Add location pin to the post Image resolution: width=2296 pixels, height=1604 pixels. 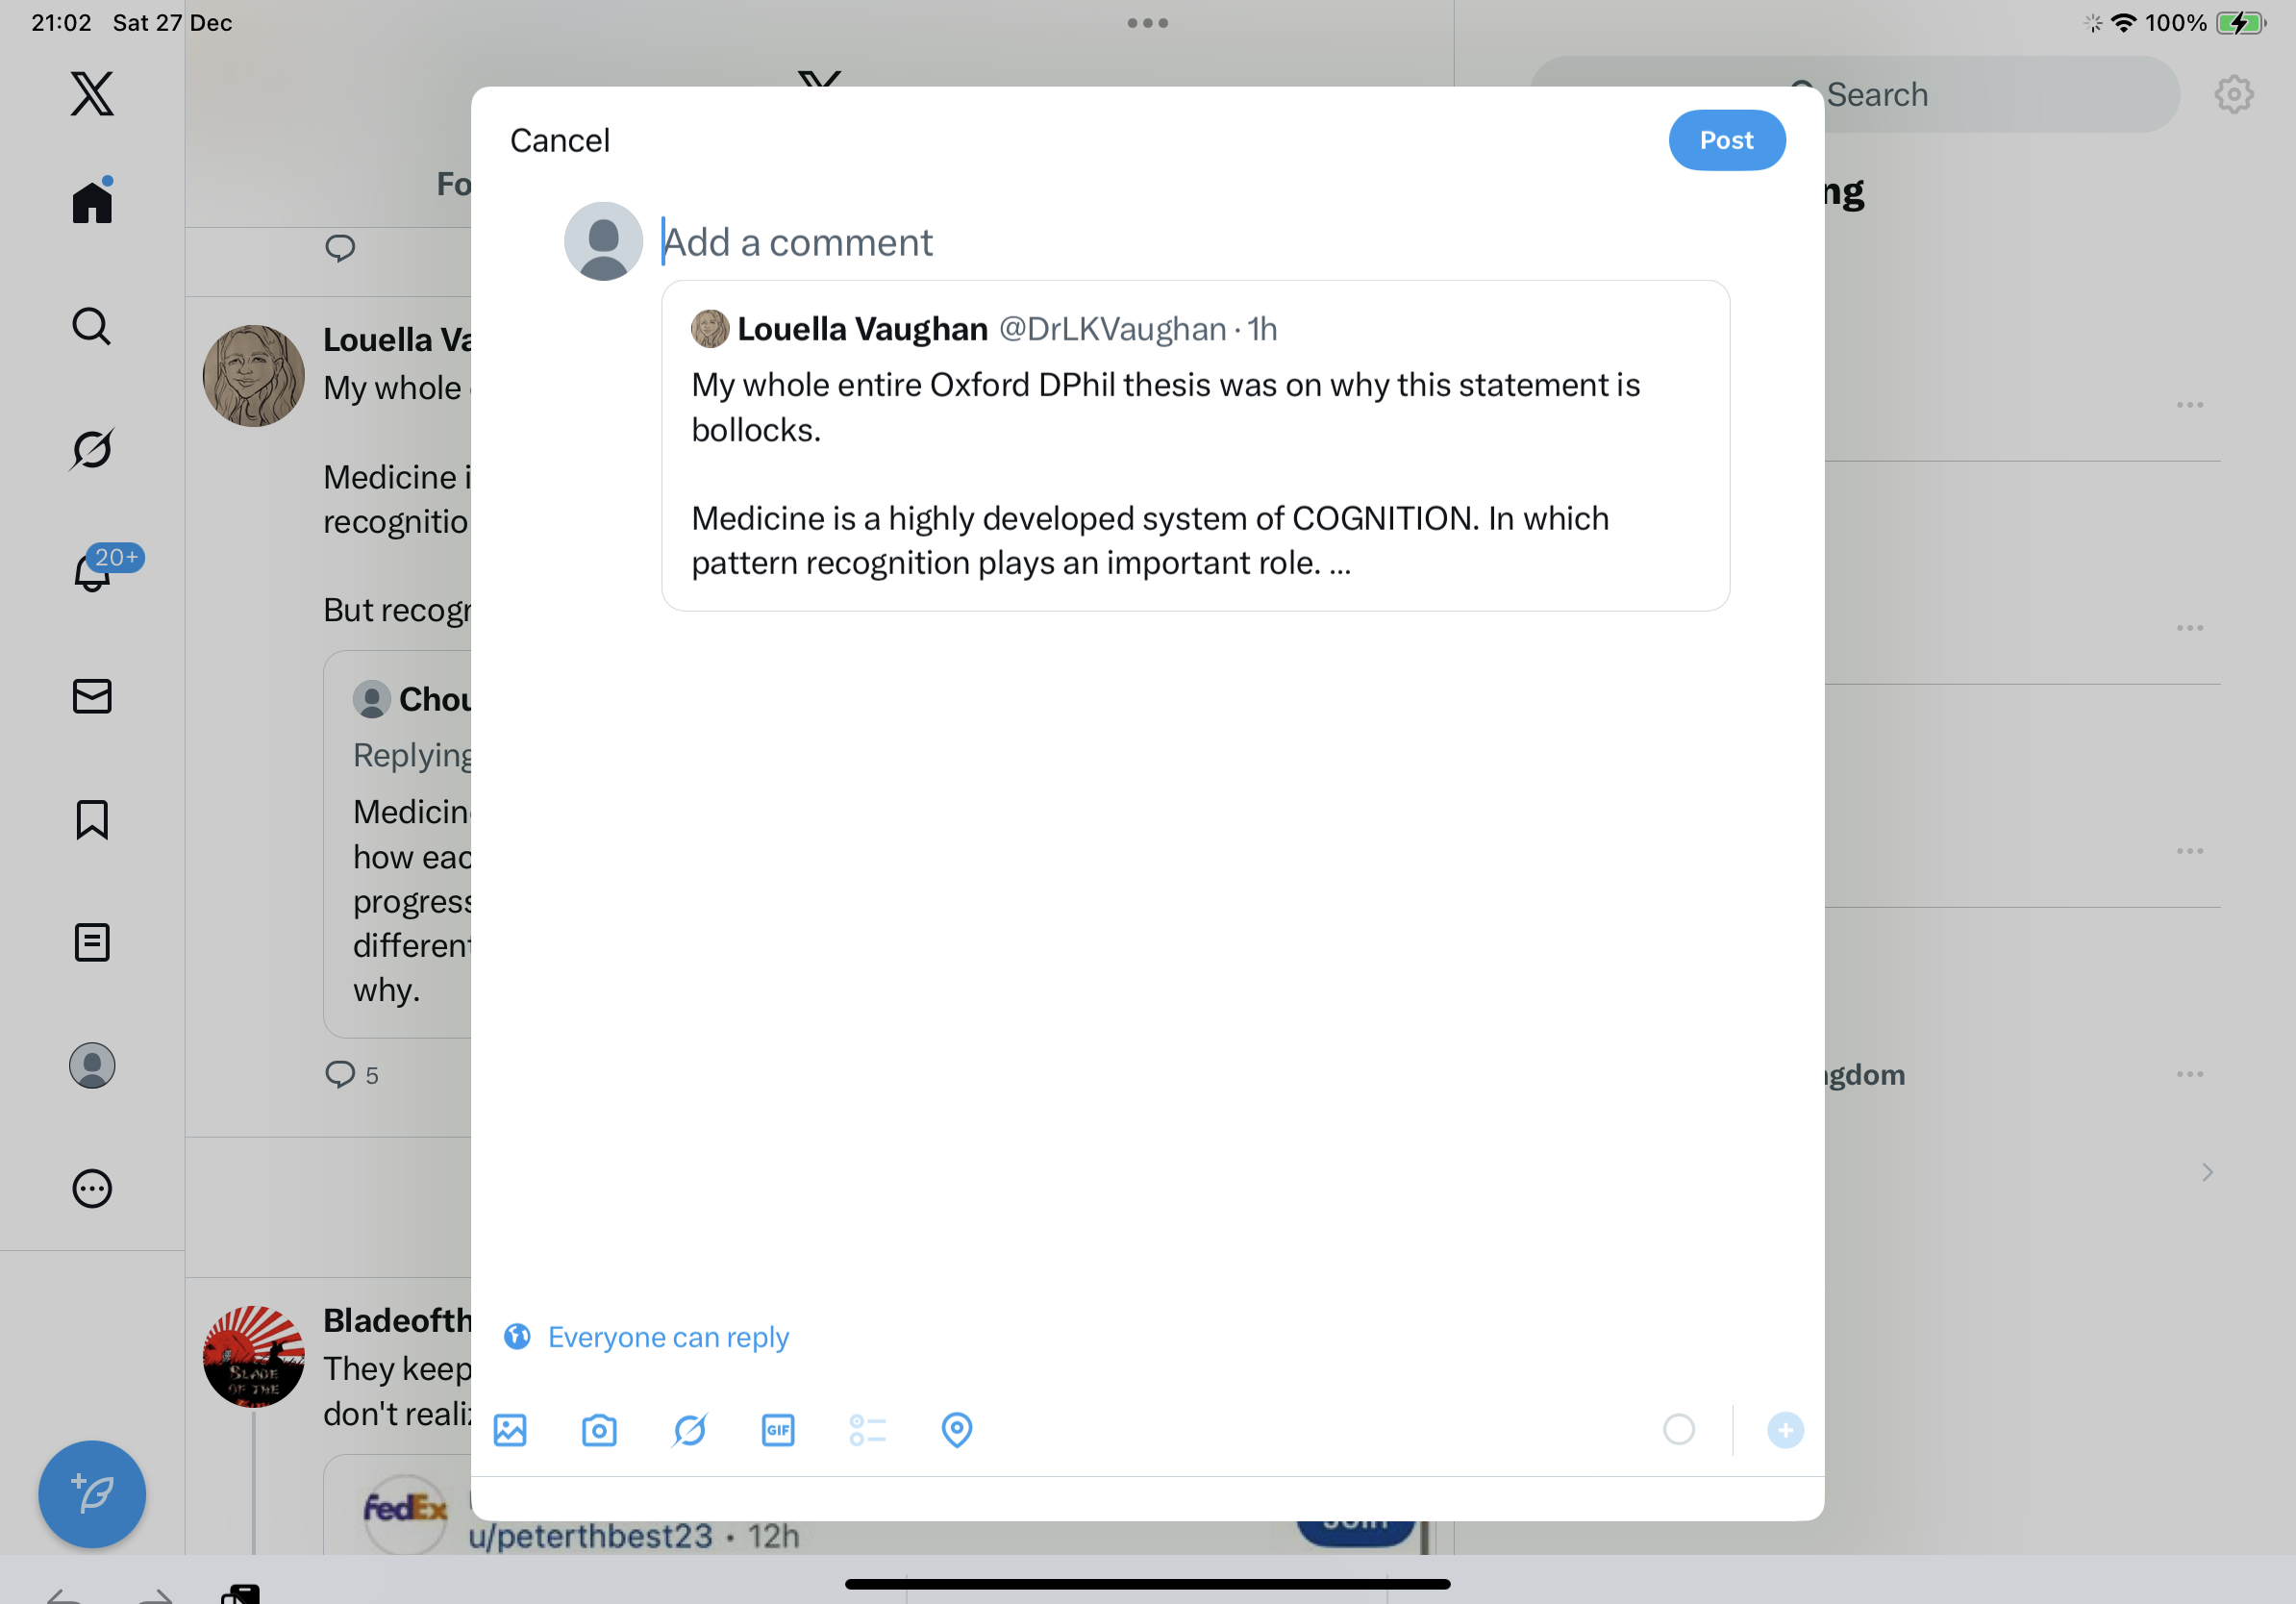pyautogui.click(x=957, y=1430)
